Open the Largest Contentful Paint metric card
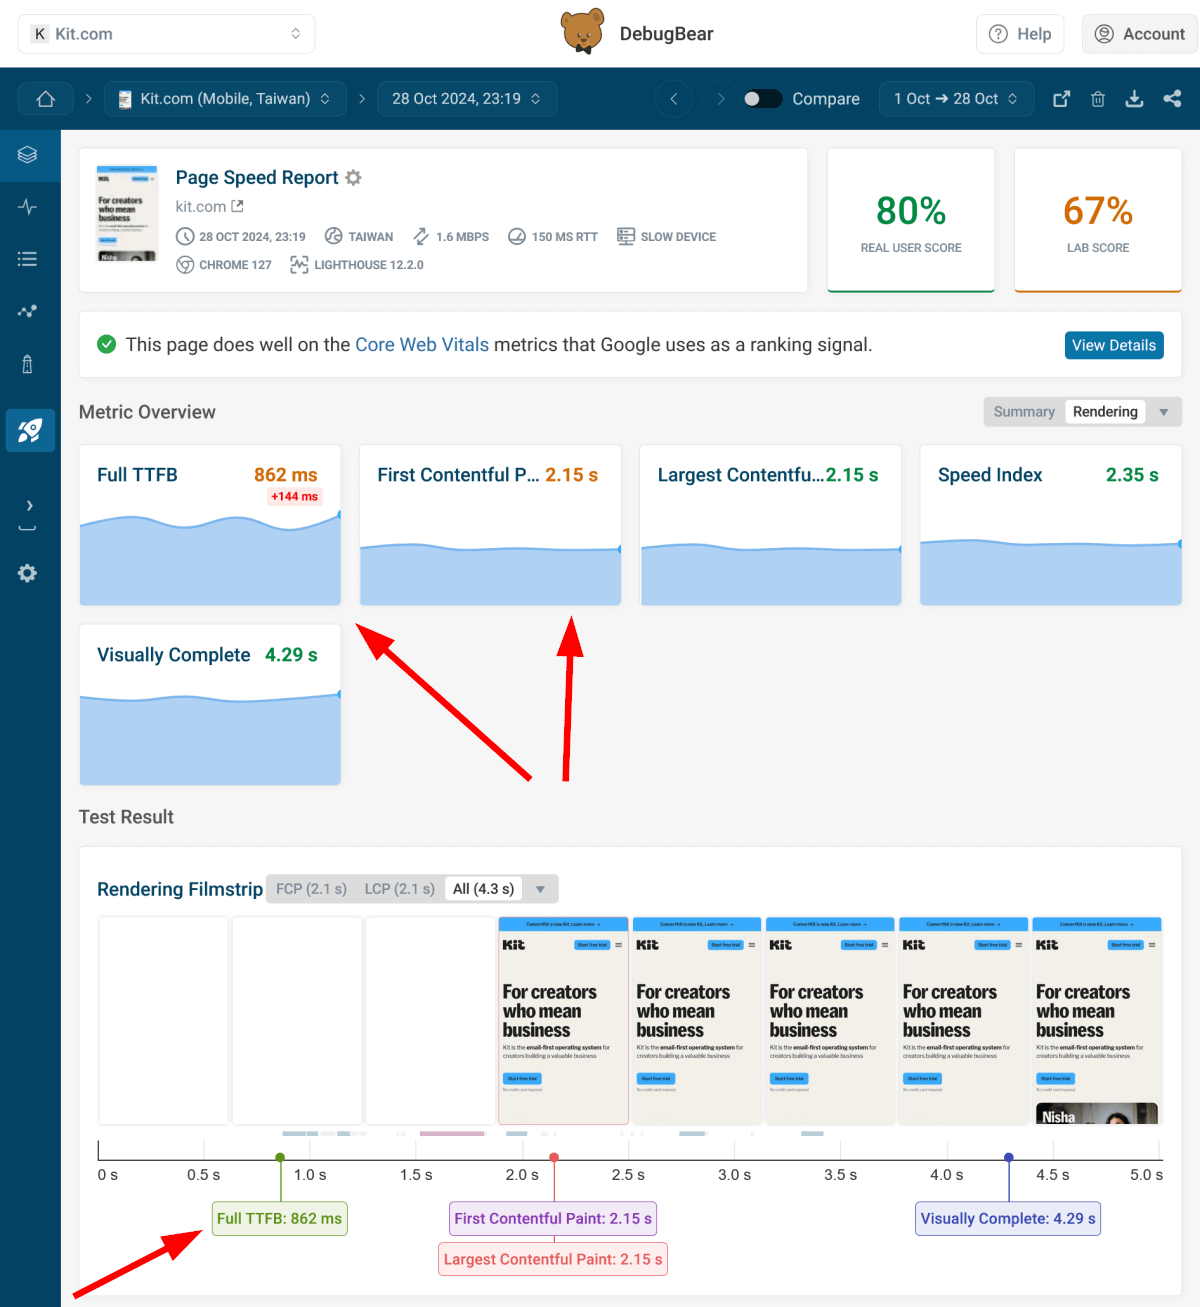 tap(770, 525)
